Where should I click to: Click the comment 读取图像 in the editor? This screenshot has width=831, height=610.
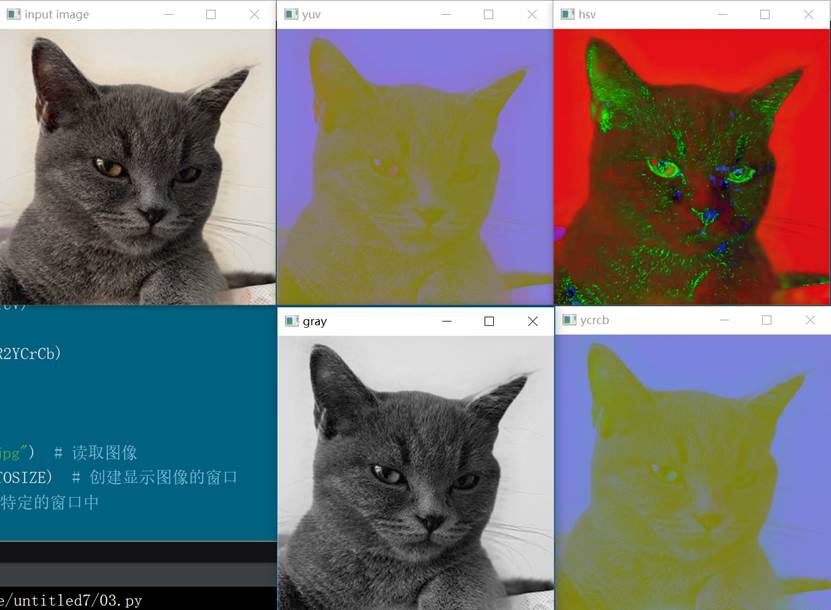[104, 453]
